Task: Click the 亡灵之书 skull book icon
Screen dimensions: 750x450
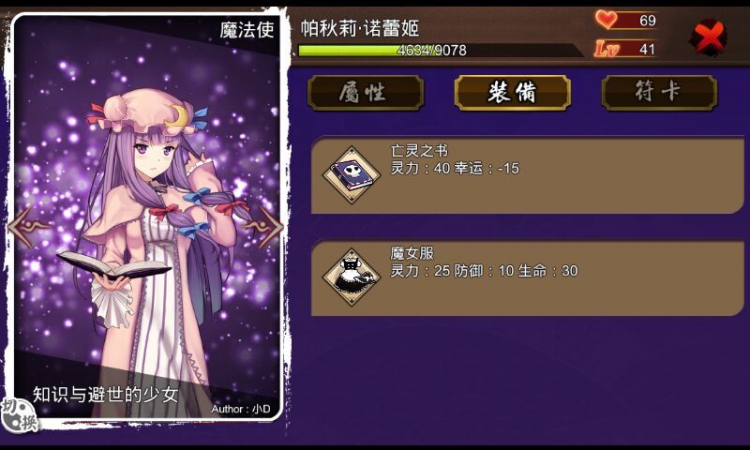Action: (x=352, y=175)
